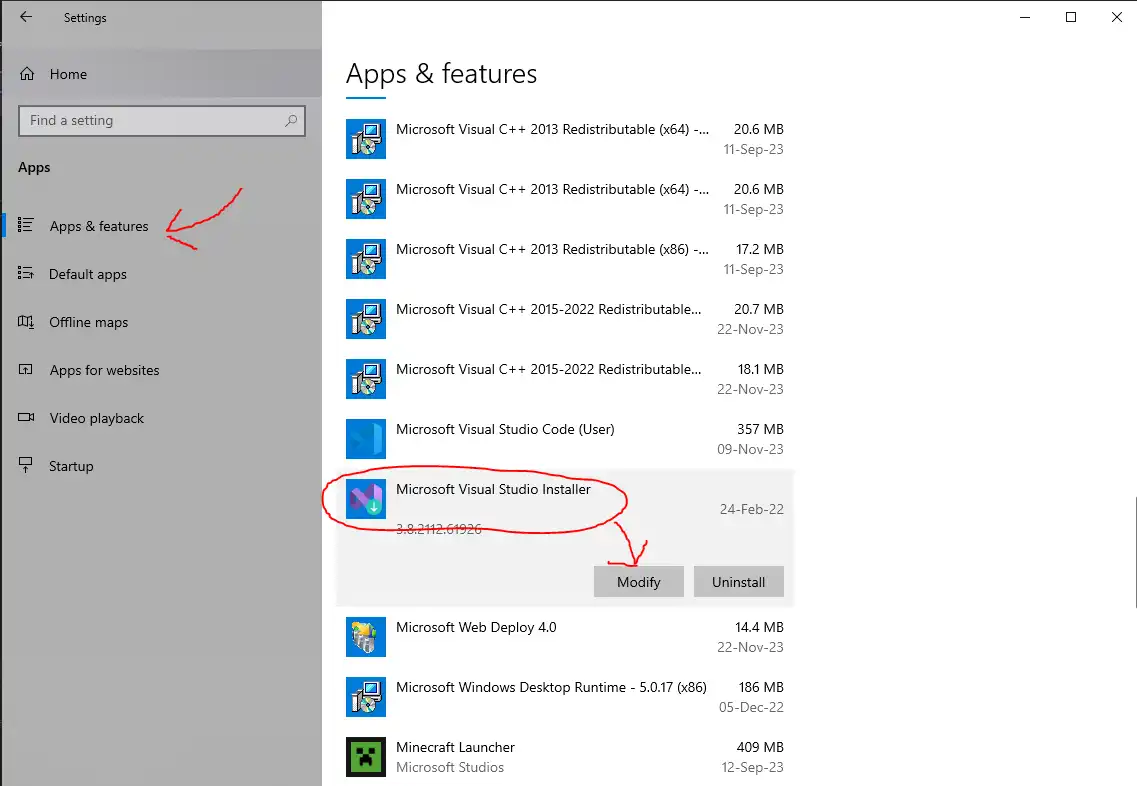Click the Visual Studio Installer app icon
1137x786 pixels.
click(365, 499)
